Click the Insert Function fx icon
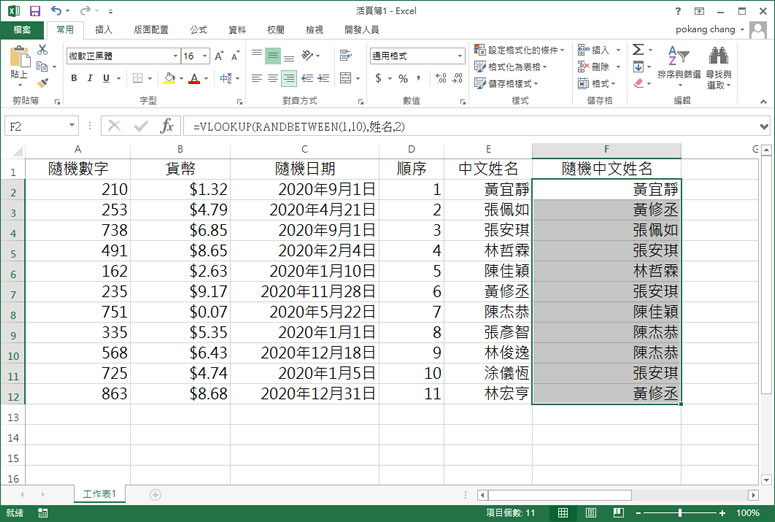Viewport: 775px width, 522px height. pos(167,126)
